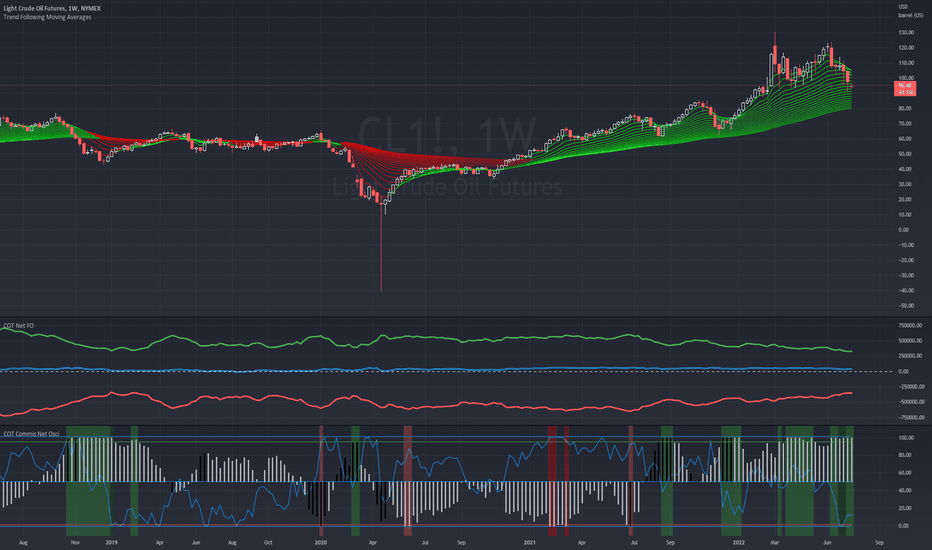The width and height of the screenshot is (932, 550).
Task: Click the 50.00 price axis label
Action: (904, 154)
